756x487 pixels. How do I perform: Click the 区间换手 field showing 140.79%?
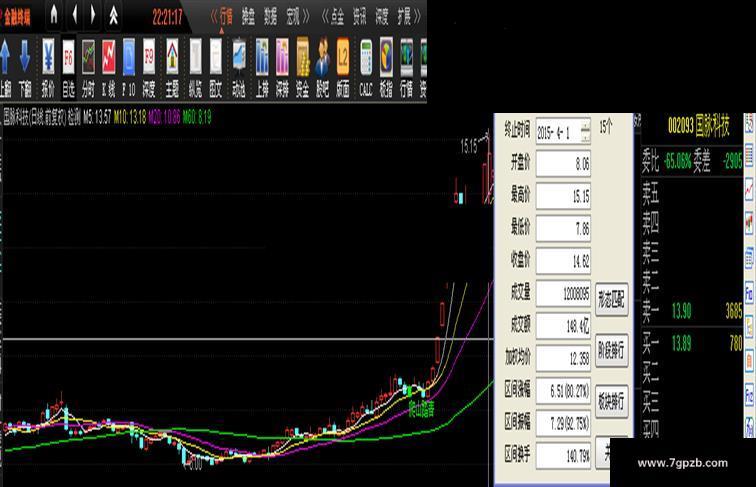[563, 455]
